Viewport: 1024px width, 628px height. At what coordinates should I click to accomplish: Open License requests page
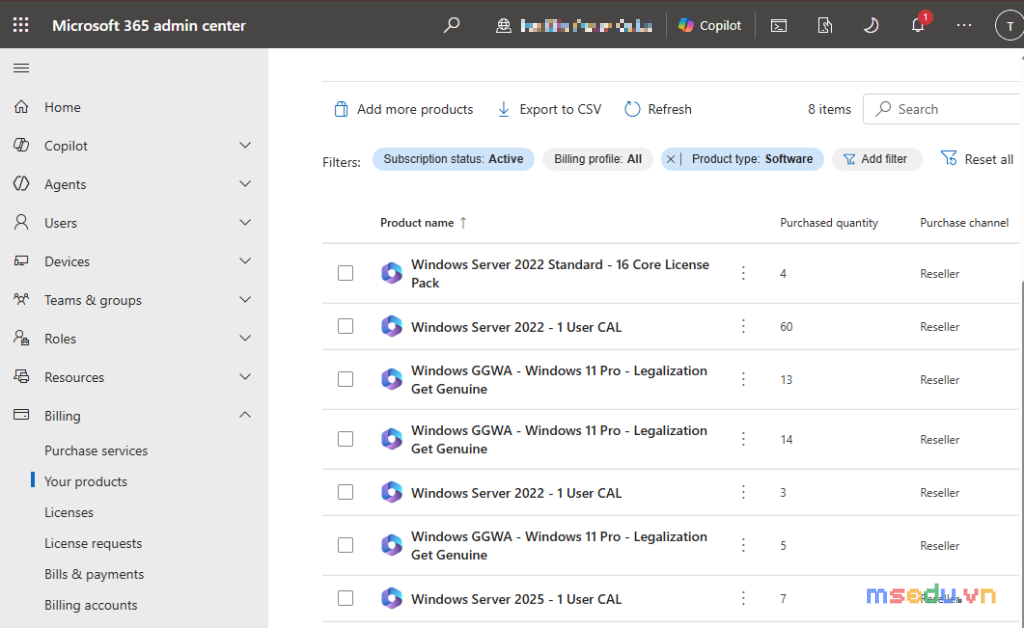(93, 543)
